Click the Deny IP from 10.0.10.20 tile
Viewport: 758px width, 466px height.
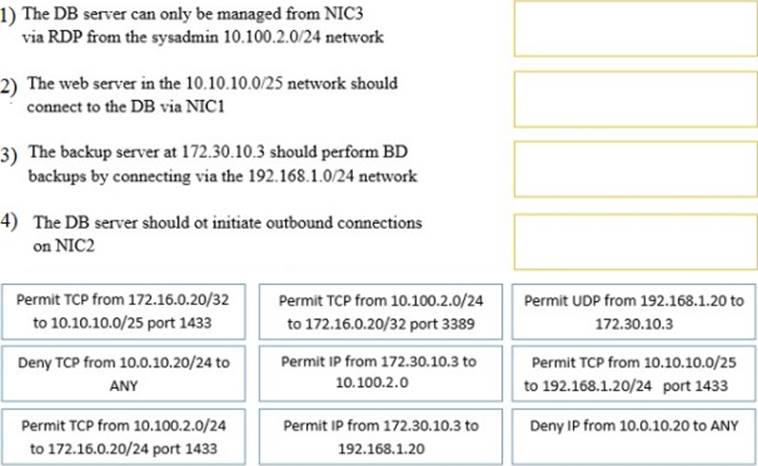634,427
